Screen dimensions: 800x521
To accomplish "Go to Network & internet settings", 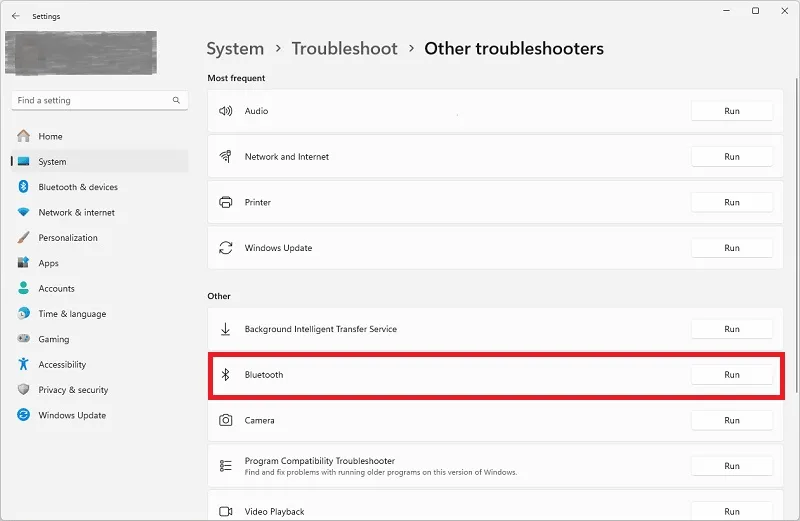I will click(99, 212).
